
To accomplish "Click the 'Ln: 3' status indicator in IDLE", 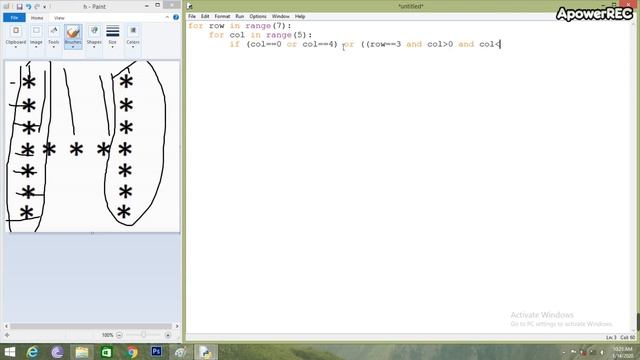I will tap(611, 338).
